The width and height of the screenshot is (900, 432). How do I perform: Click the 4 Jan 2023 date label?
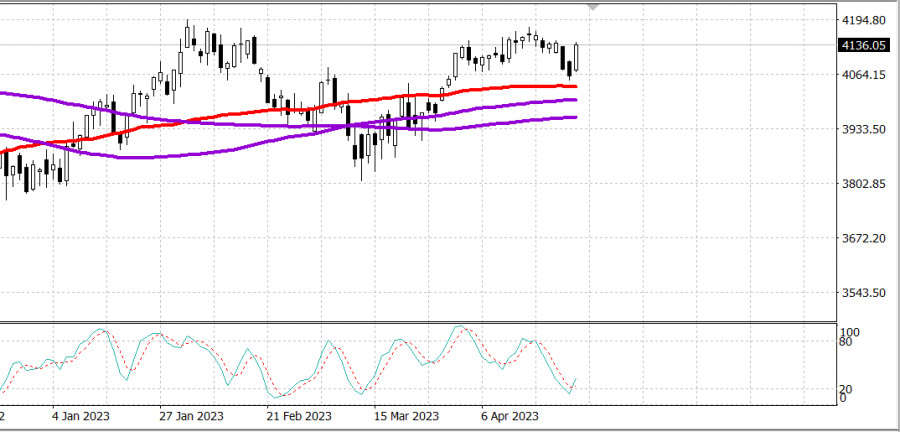coord(80,416)
